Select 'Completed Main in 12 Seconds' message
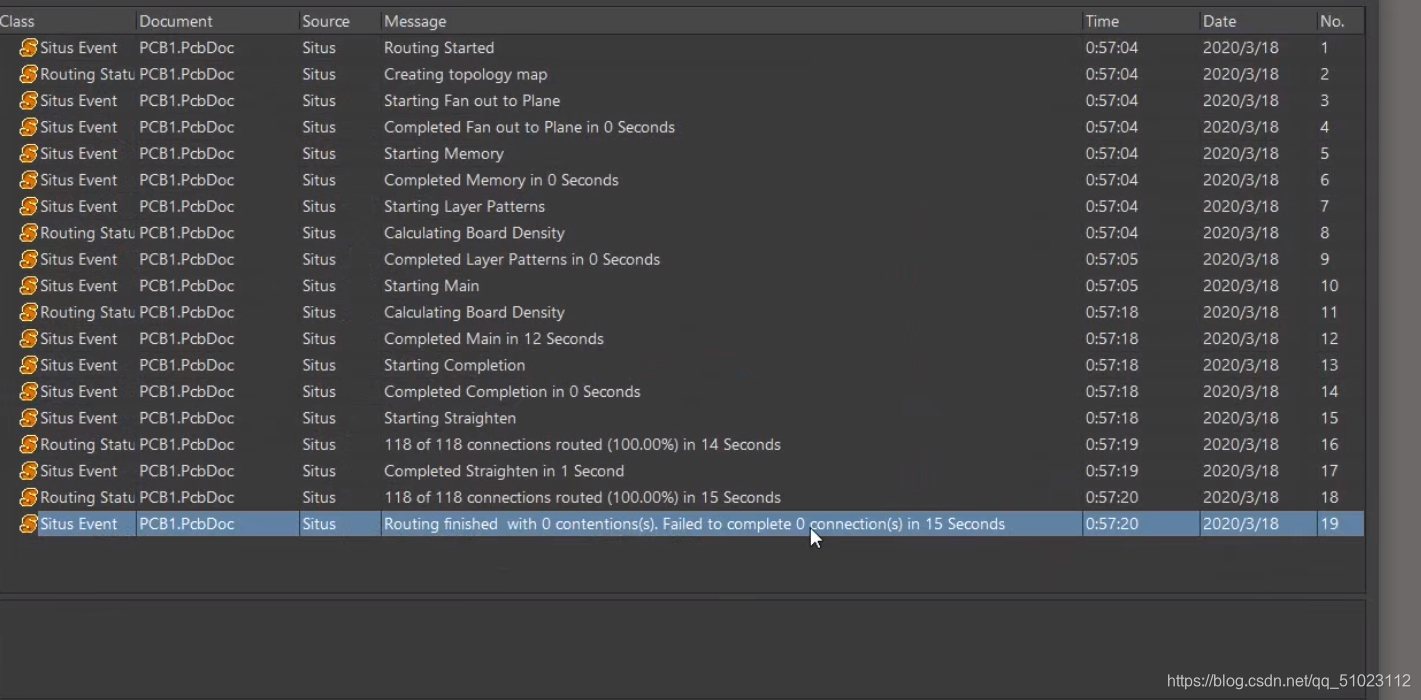The width and height of the screenshot is (1421, 700). 494,339
